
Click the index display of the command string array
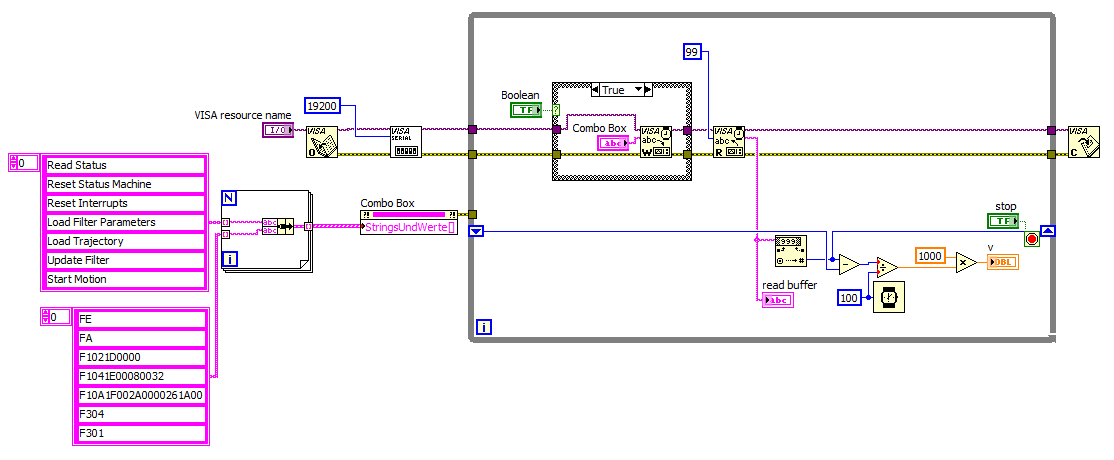point(55,317)
